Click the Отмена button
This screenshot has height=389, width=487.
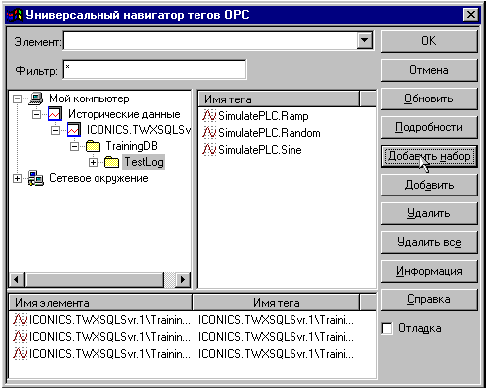[x=429, y=70]
